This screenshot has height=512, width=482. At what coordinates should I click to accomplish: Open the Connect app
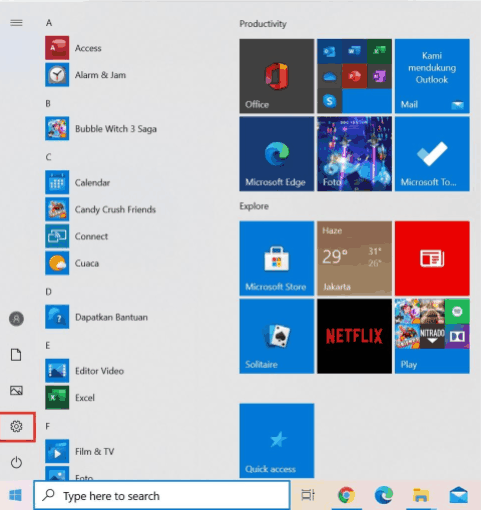[x=76, y=236]
